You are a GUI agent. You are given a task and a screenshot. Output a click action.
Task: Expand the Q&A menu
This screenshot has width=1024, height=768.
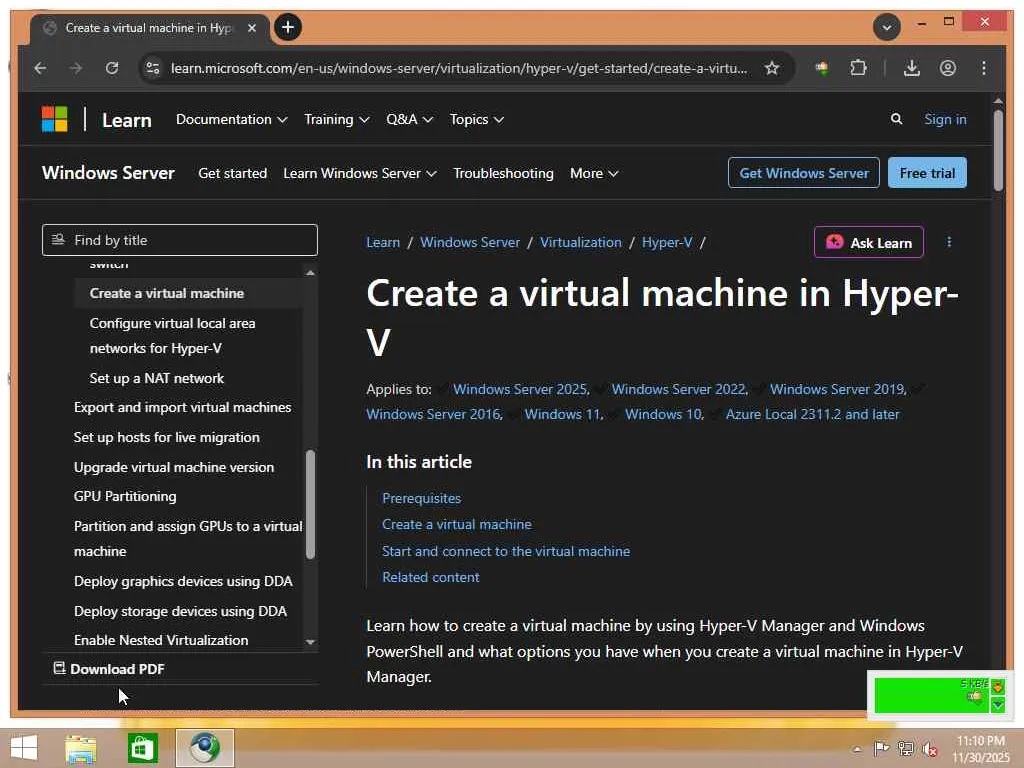coord(409,120)
